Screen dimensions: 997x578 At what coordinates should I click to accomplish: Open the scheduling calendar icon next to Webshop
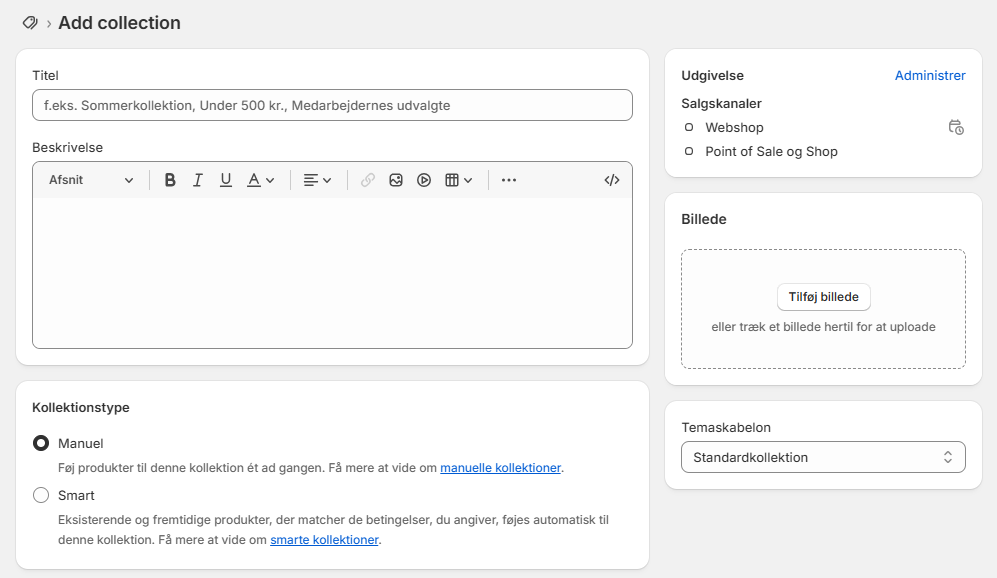[957, 128]
